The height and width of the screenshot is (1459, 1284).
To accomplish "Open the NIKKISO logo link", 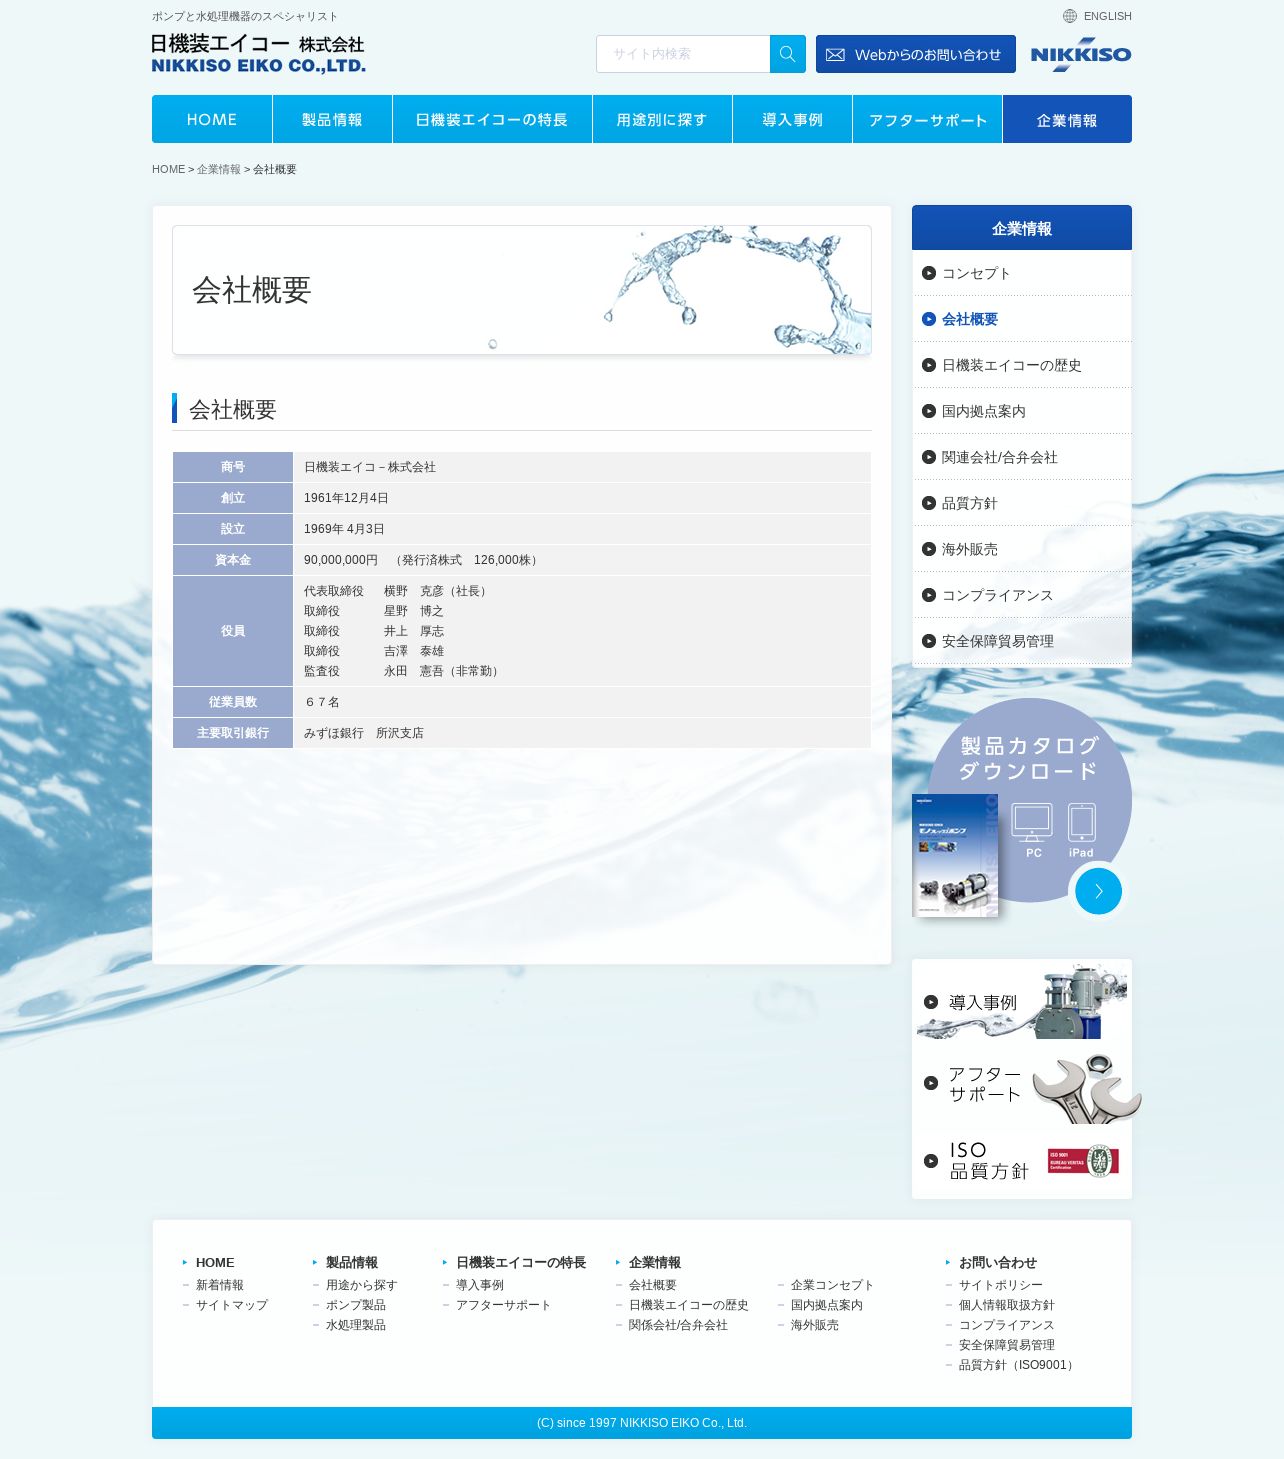I will pyautogui.click(x=1081, y=55).
